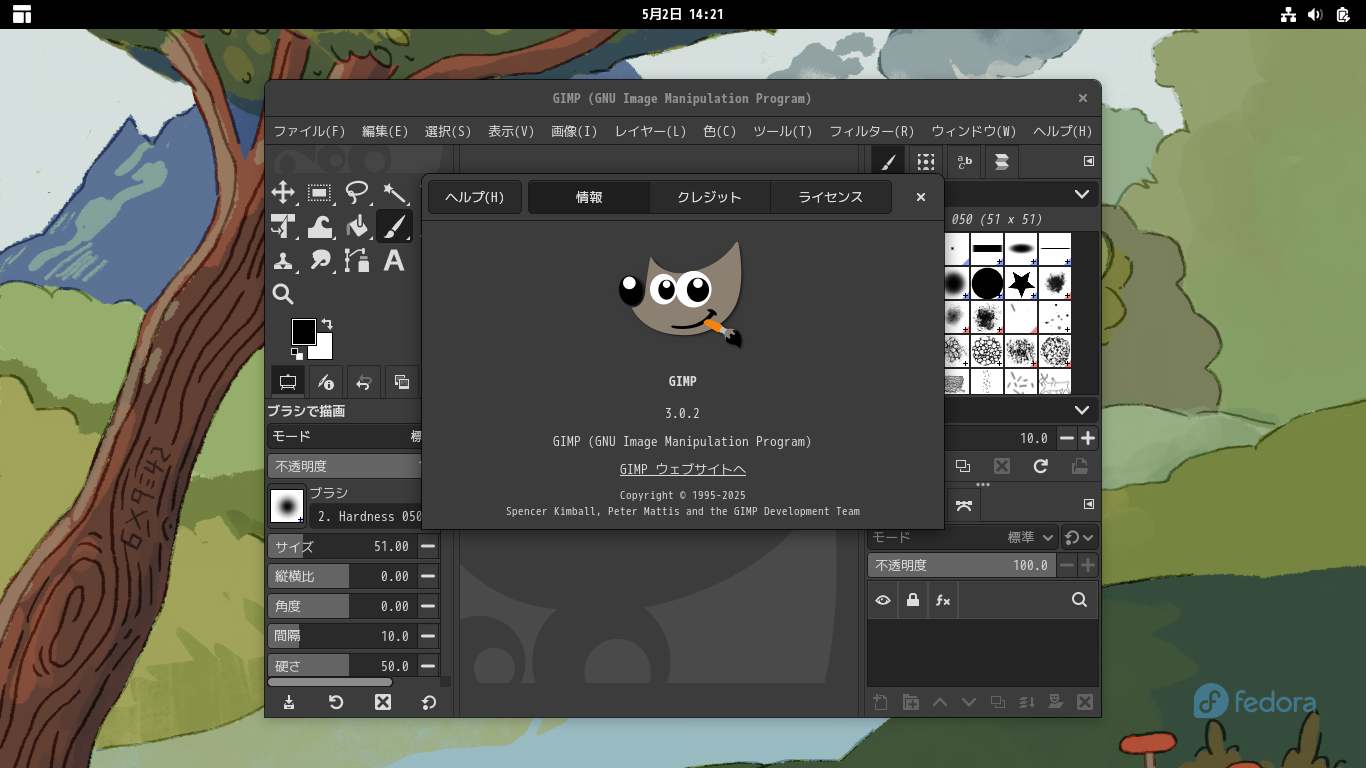Activate the Zoom magnifier tool
The height and width of the screenshot is (768, 1366).
pyautogui.click(x=283, y=294)
